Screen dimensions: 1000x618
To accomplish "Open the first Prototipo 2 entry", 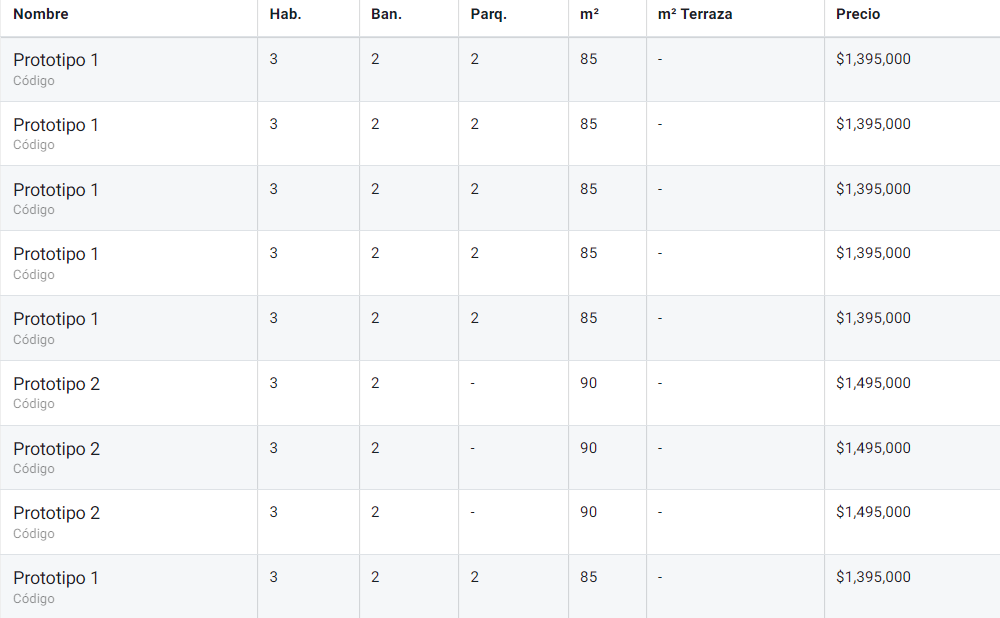I will (x=56, y=384).
